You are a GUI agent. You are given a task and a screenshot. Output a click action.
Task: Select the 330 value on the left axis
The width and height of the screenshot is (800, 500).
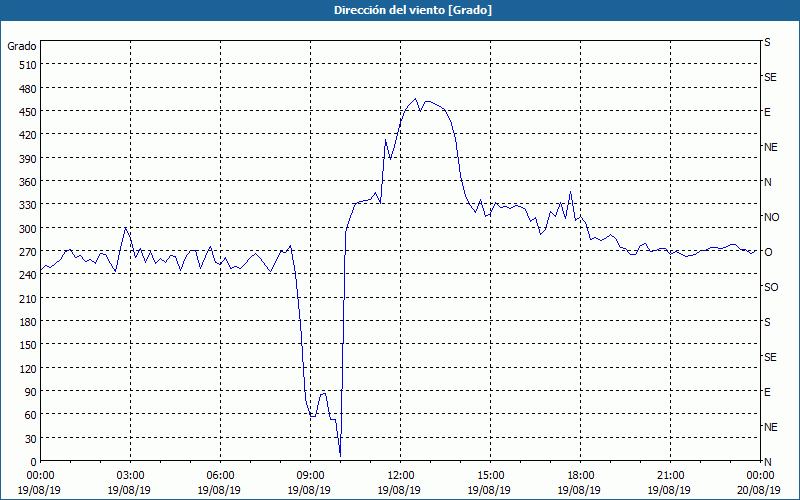click(28, 205)
